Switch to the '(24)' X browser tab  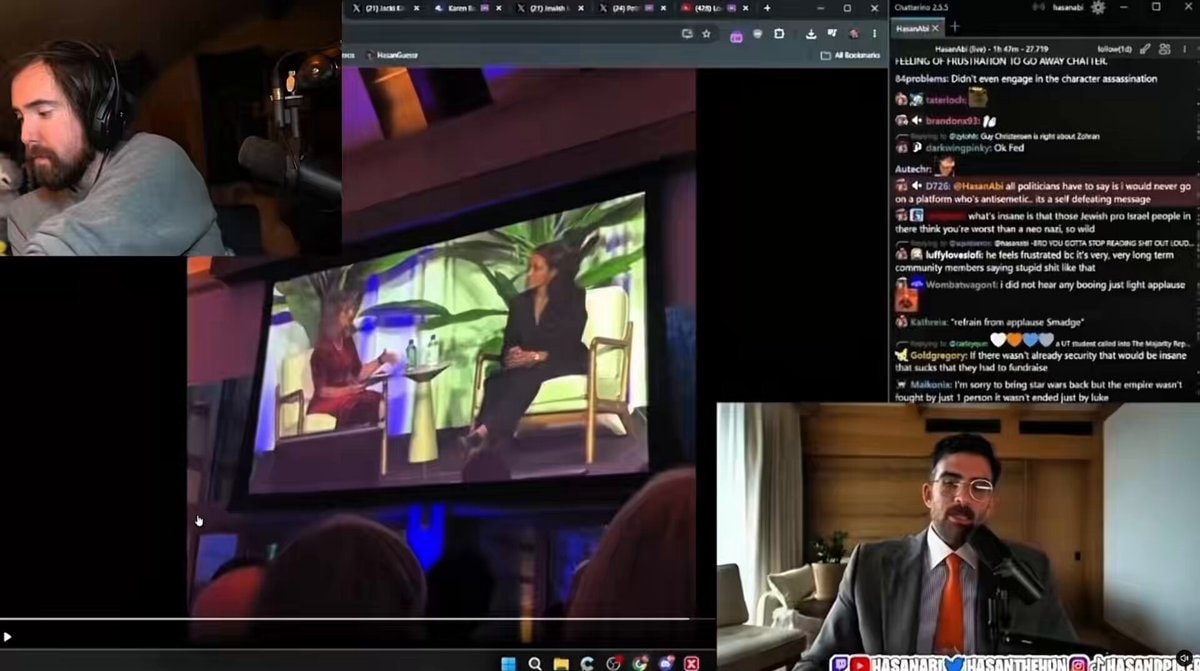[633, 8]
